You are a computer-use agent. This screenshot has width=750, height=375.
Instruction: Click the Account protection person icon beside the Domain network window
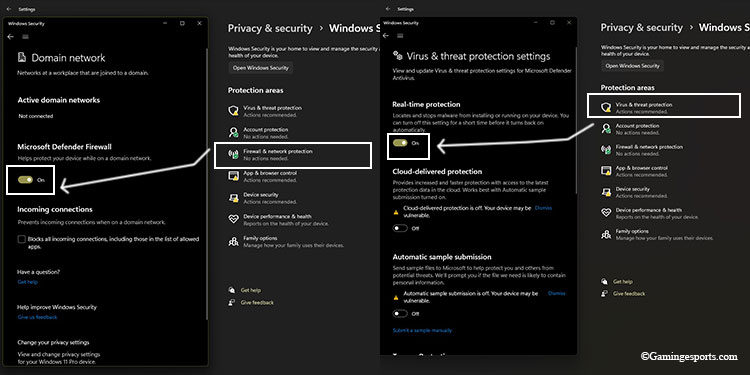pyautogui.click(x=233, y=132)
